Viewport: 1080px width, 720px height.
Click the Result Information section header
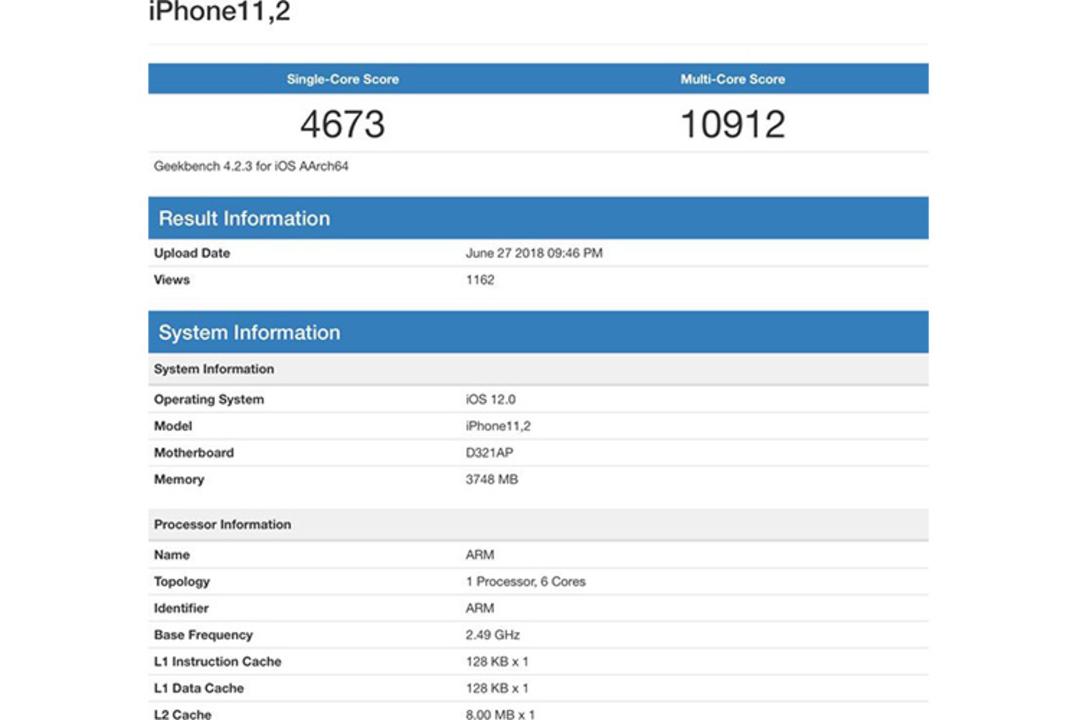coord(539,218)
